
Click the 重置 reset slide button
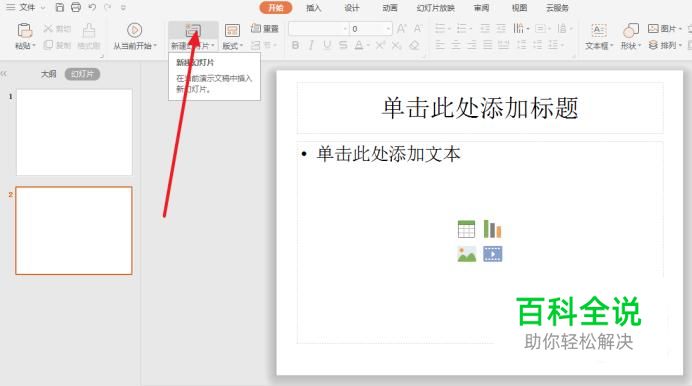point(264,29)
